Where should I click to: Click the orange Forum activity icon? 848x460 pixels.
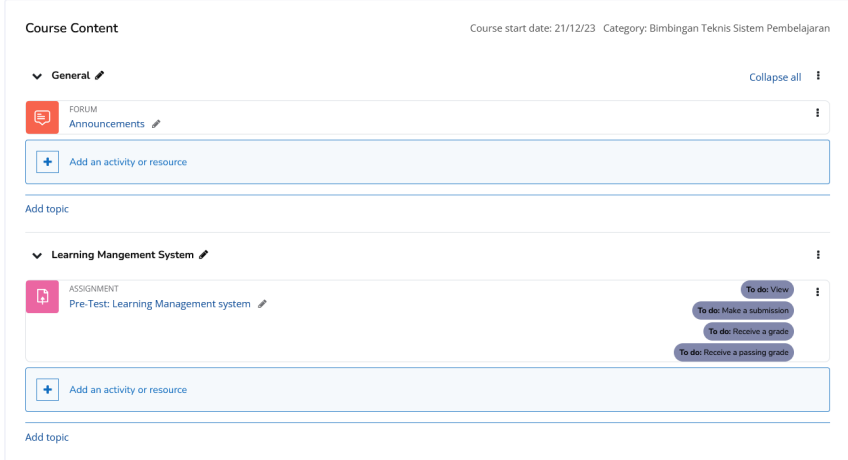(x=42, y=117)
